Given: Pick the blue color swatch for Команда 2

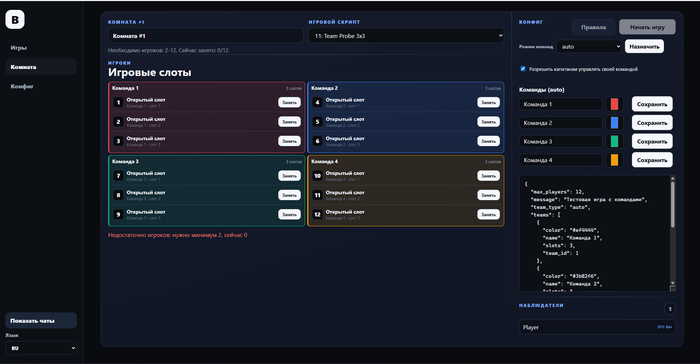Looking at the screenshot, I should coord(614,123).
